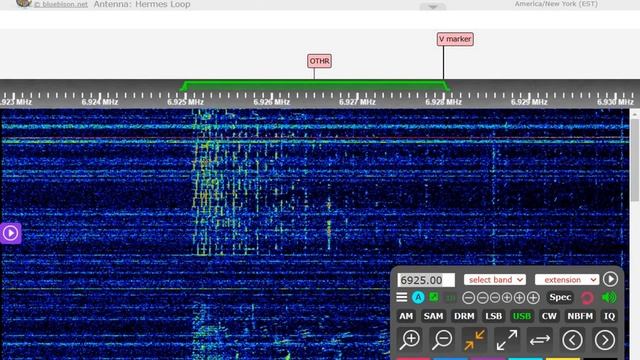The width and height of the screenshot is (640, 360).
Task: Click the smallest frequency step-down minus icon
Action: pyautogui.click(x=495, y=298)
